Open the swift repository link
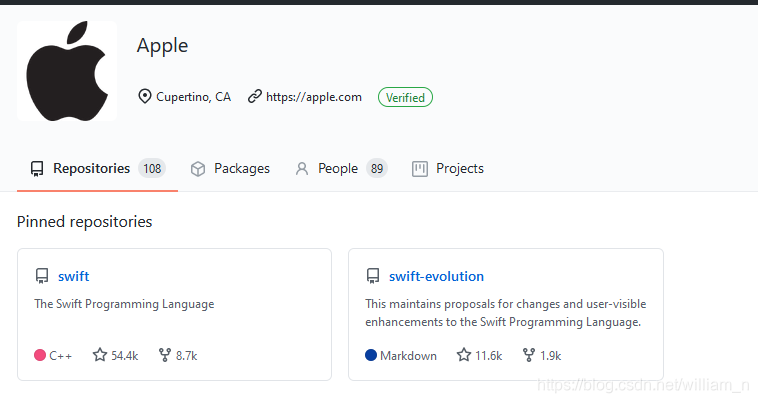The height and width of the screenshot is (403, 758). (x=73, y=276)
